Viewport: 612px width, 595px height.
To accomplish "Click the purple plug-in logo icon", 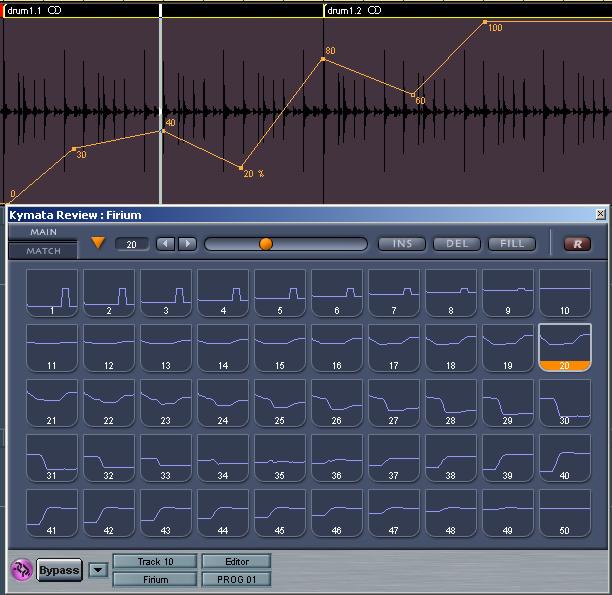I will pos(21,570).
